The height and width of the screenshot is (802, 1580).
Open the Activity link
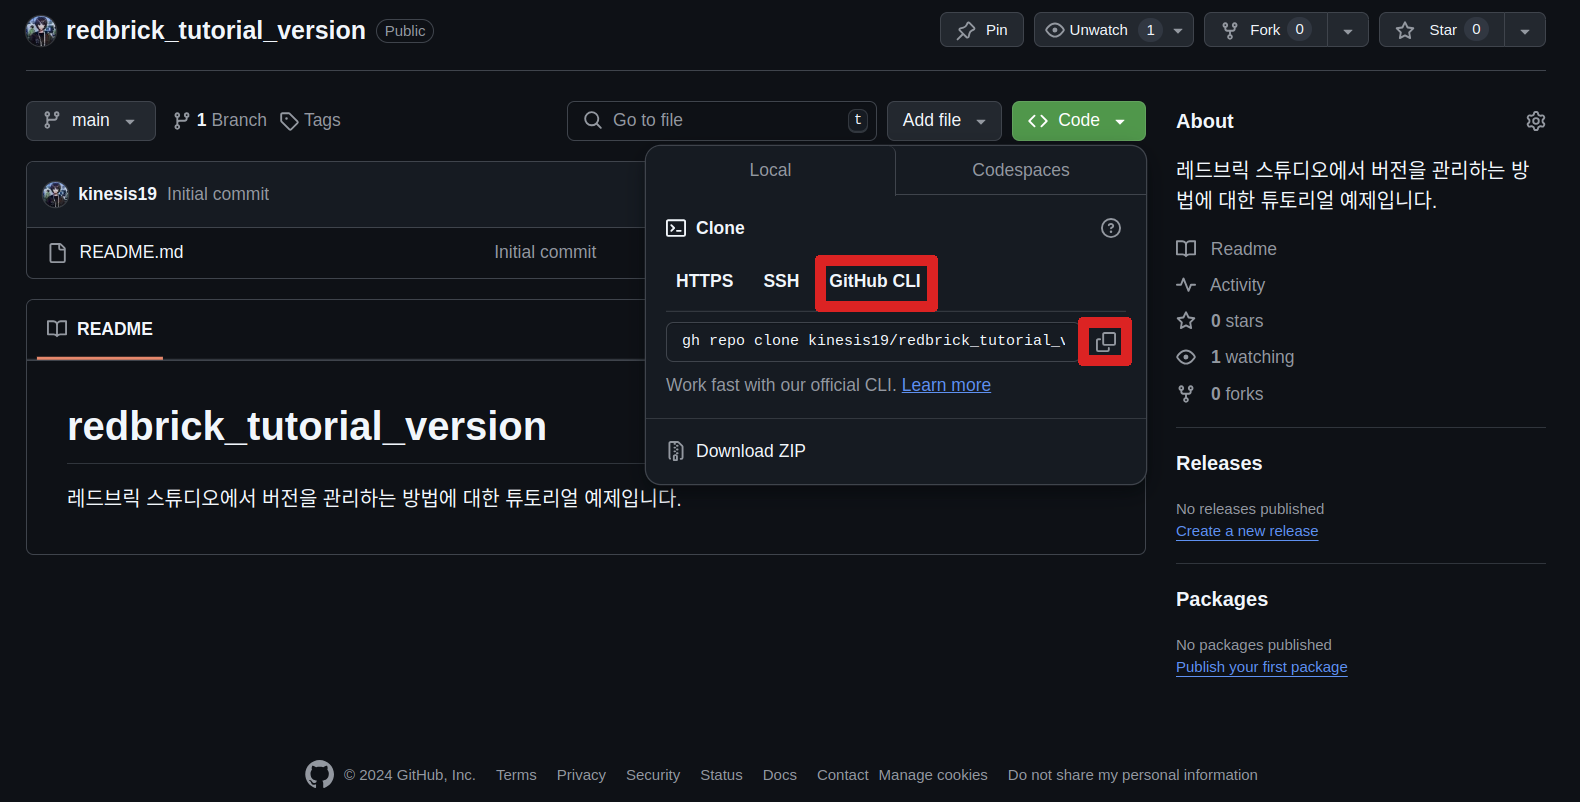coord(1221,285)
